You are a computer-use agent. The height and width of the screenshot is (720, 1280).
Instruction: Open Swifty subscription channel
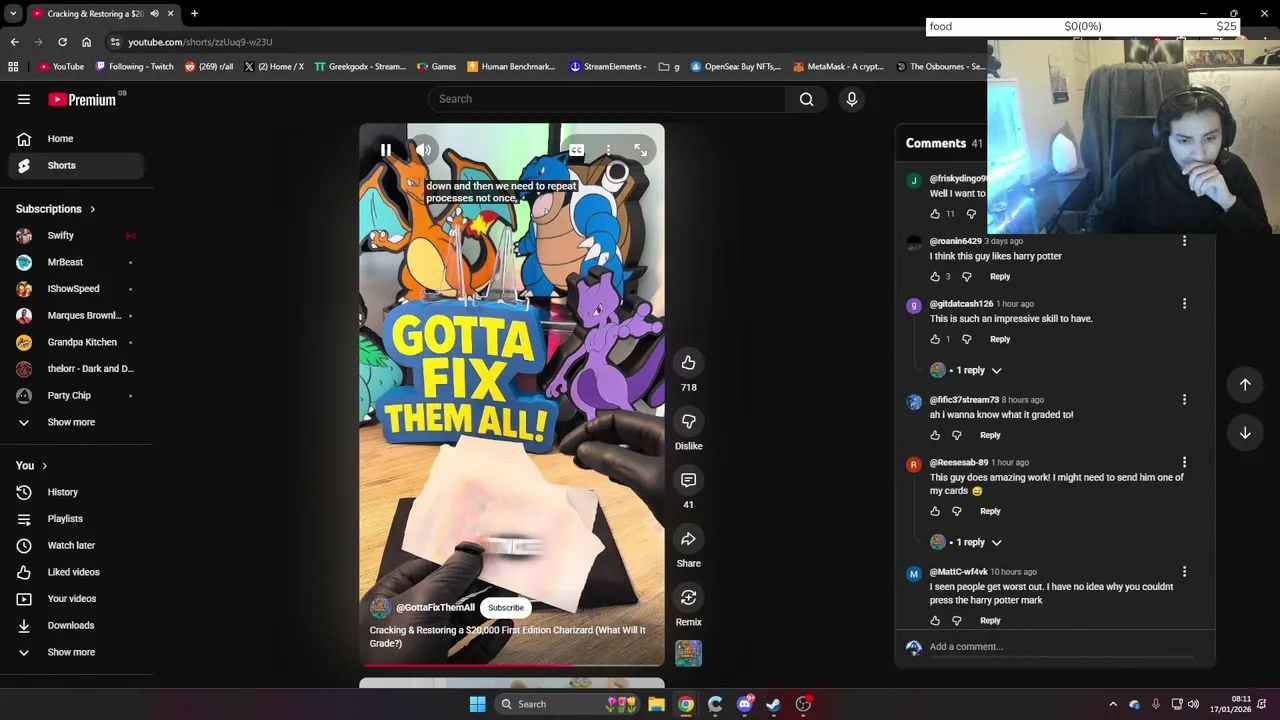coord(76,235)
